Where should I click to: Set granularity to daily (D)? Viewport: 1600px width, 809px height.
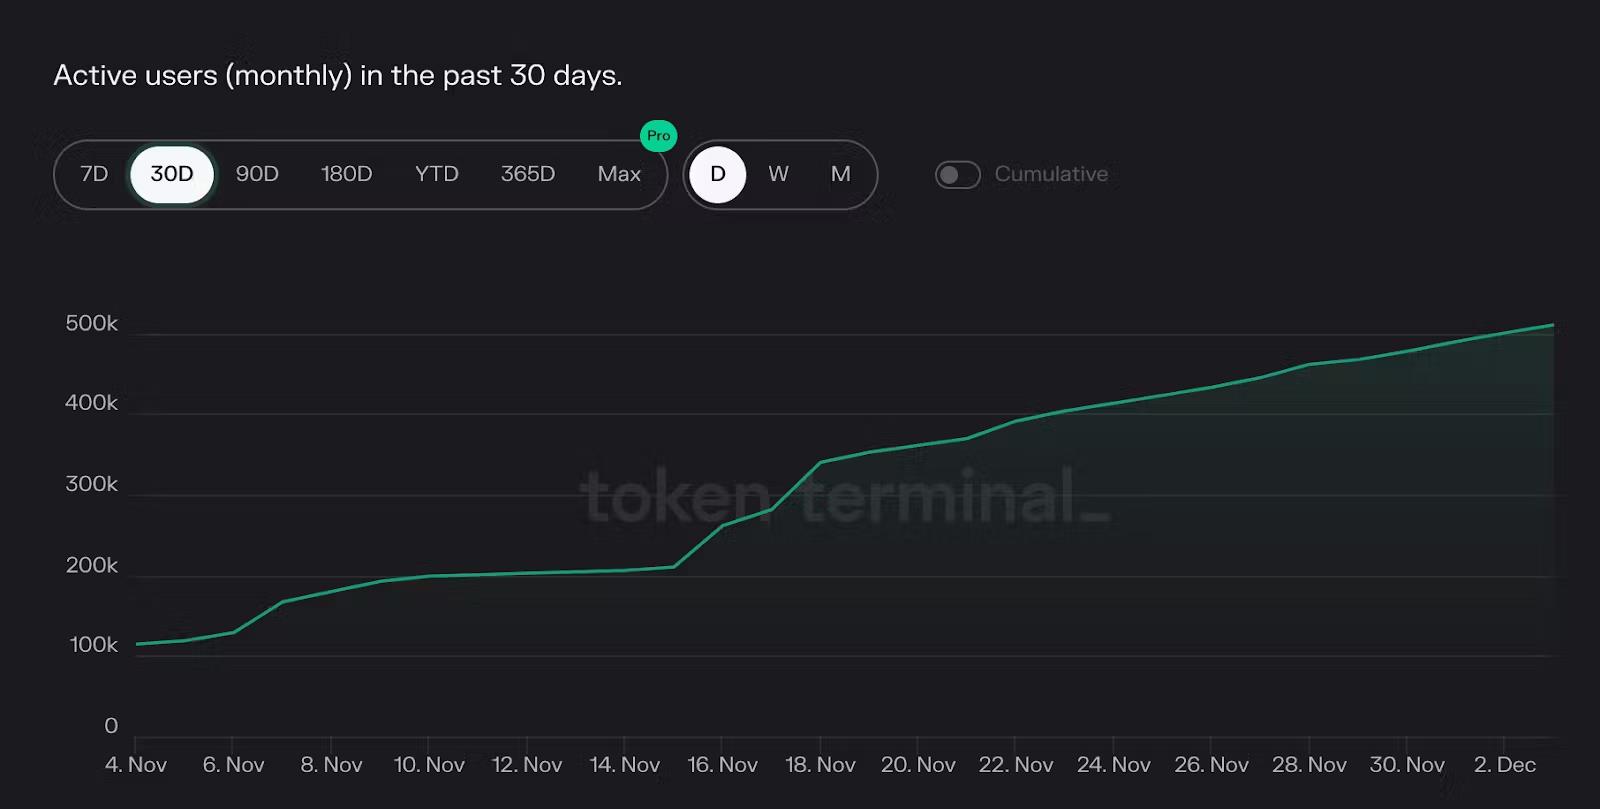(x=718, y=174)
